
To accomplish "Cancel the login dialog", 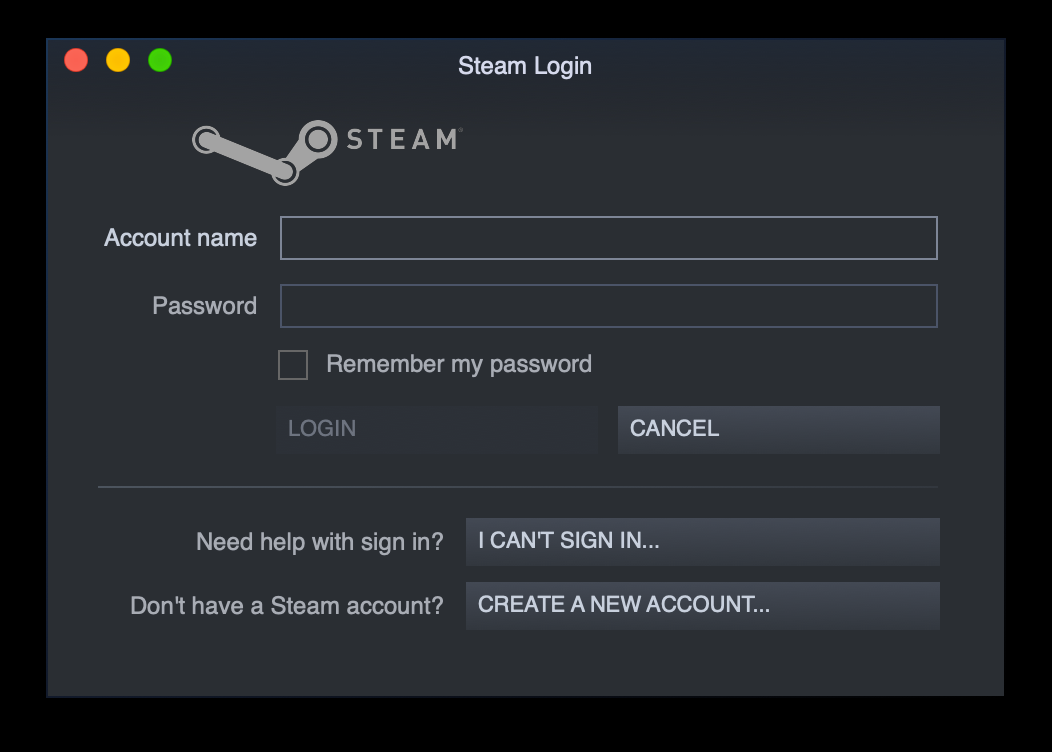I will coord(778,429).
